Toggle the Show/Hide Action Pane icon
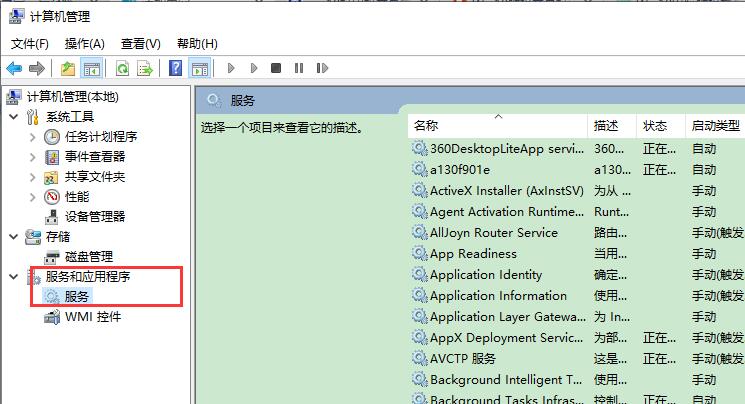 pos(200,68)
